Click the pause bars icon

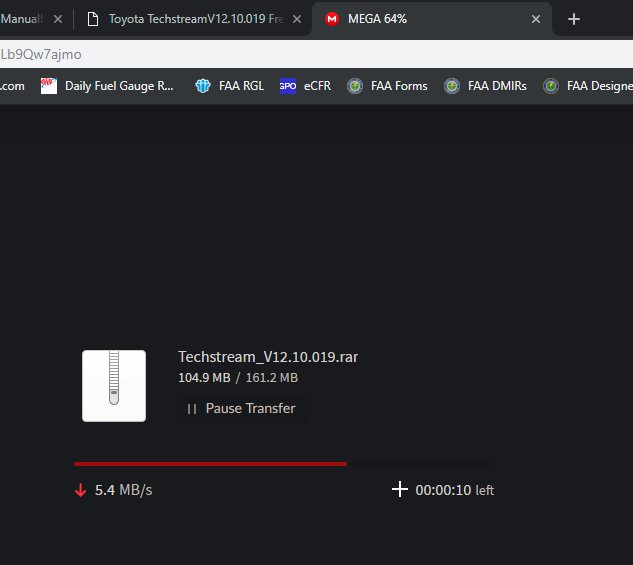pyautogui.click(x=192, y=409)
